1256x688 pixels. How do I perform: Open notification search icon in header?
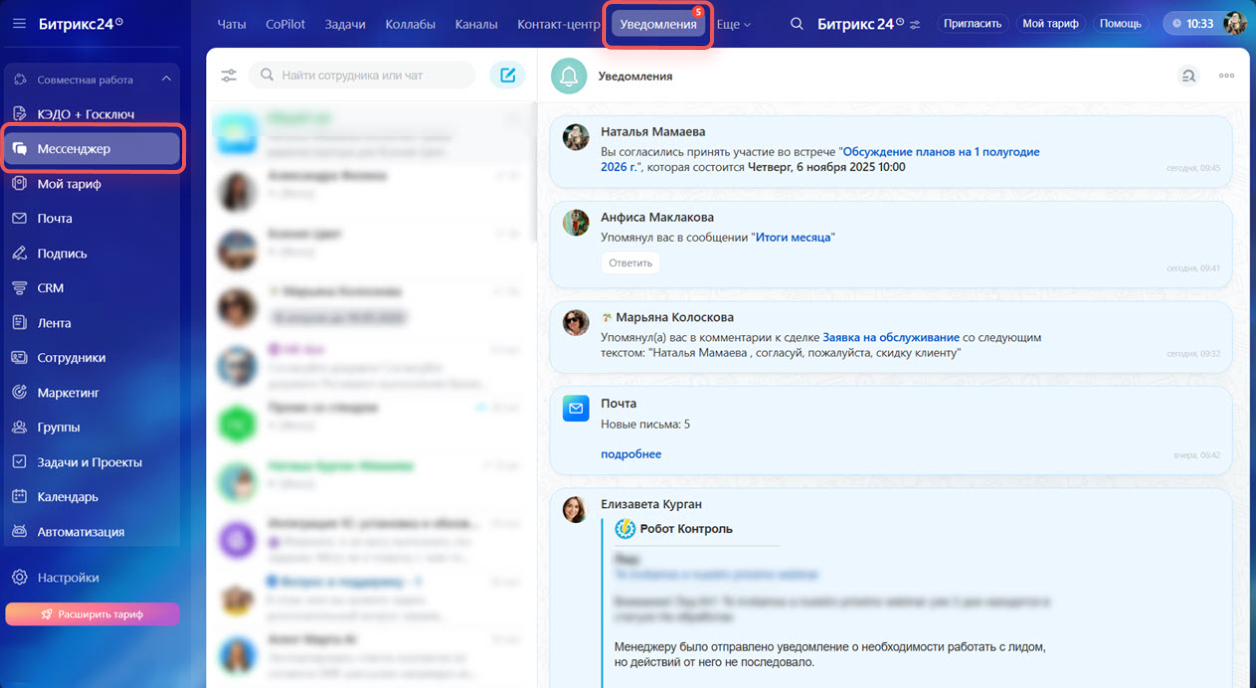(1187, 76)
